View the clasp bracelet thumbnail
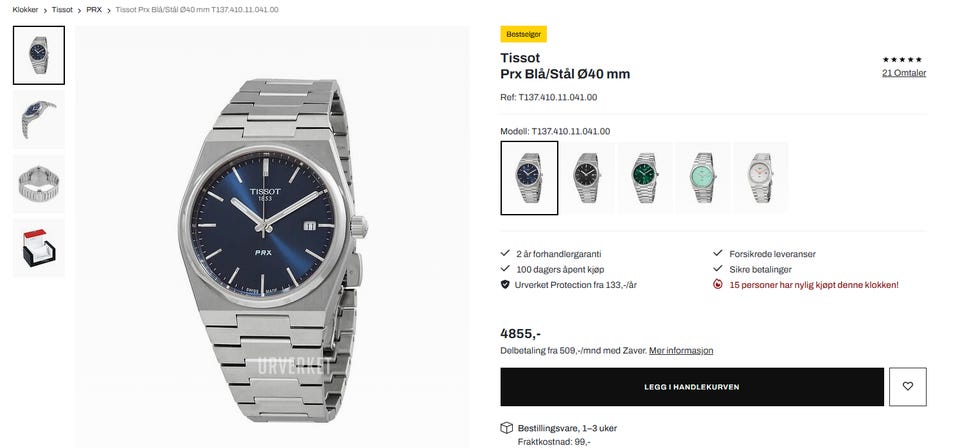 [x=39, y=184]
